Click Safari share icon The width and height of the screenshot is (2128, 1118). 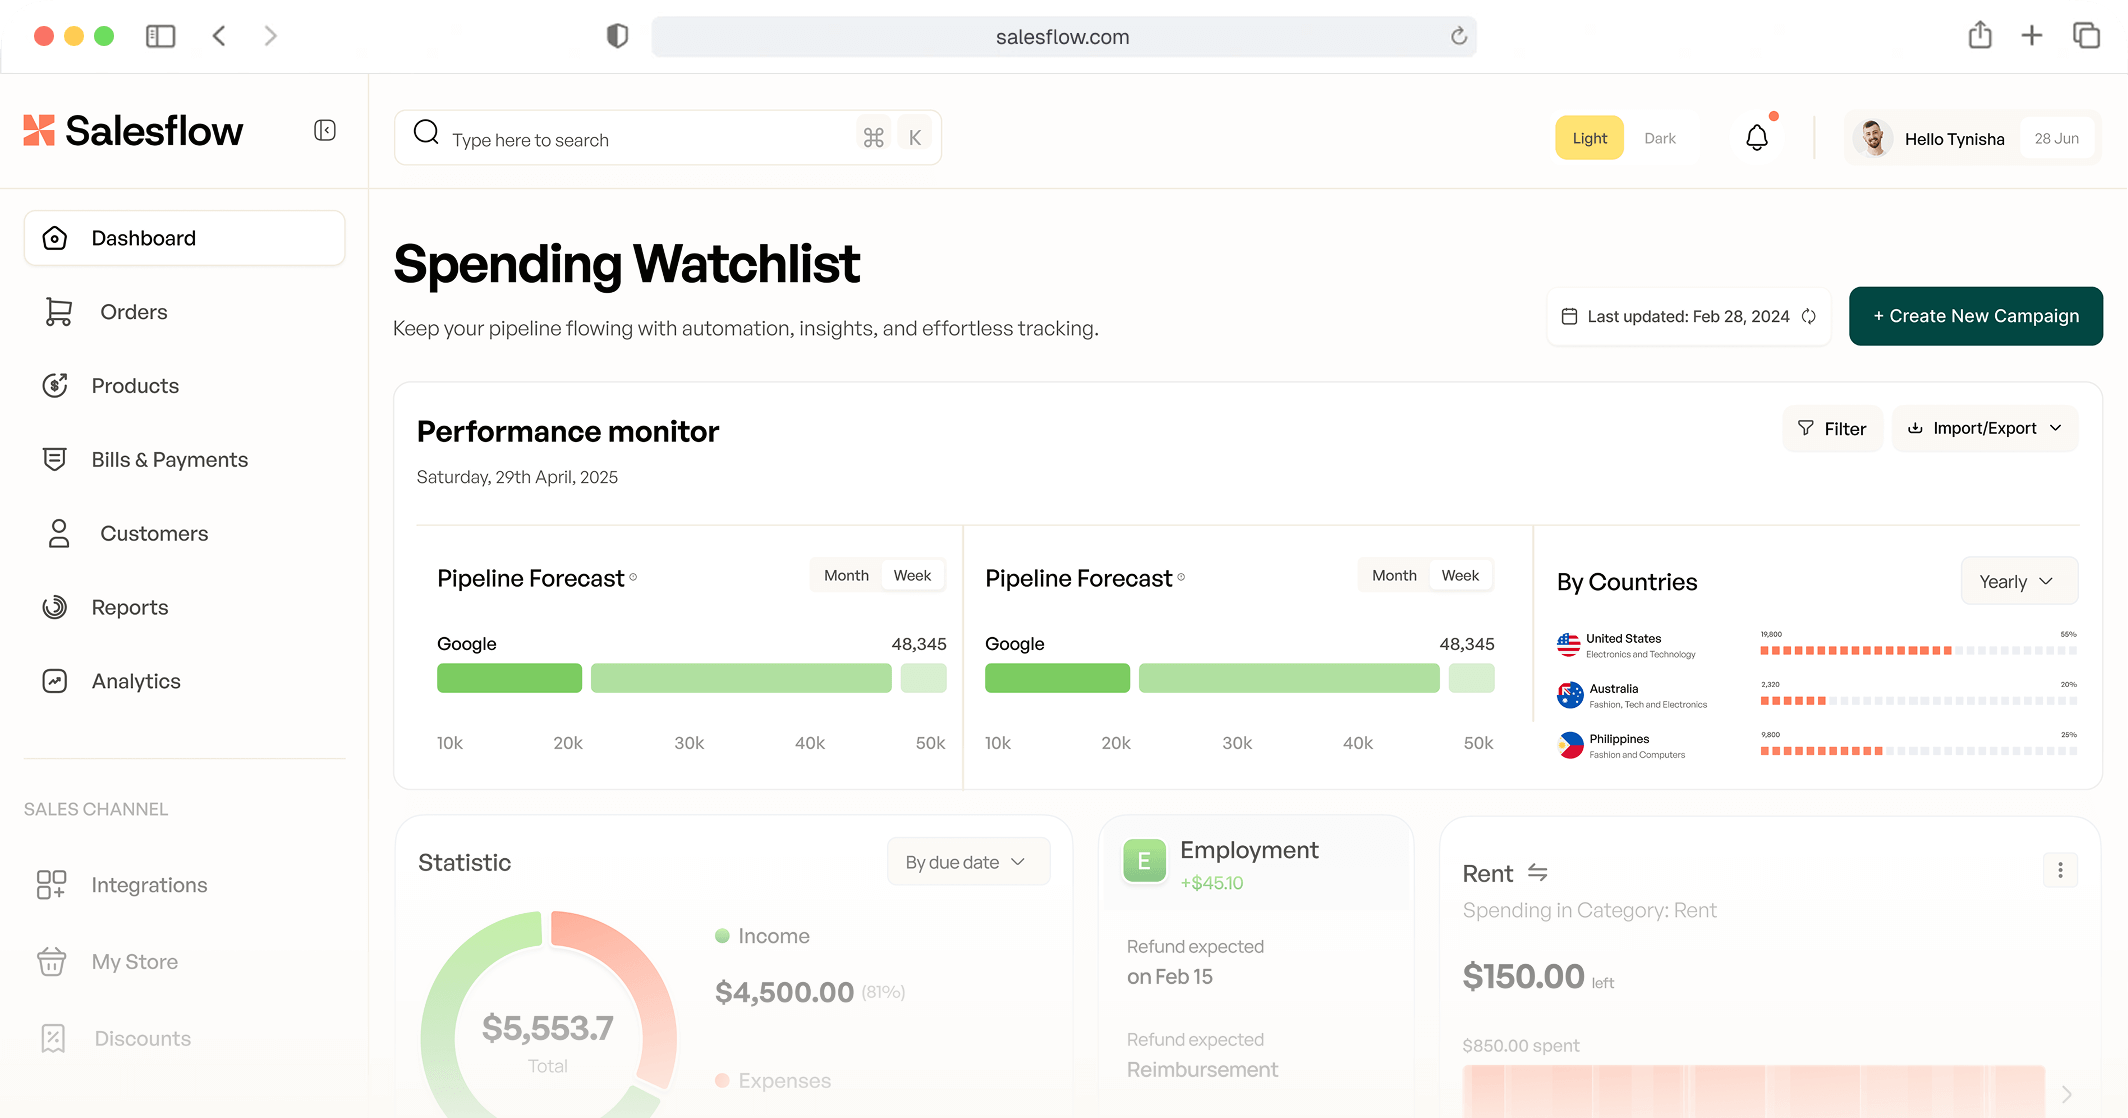coord(1980,36)
